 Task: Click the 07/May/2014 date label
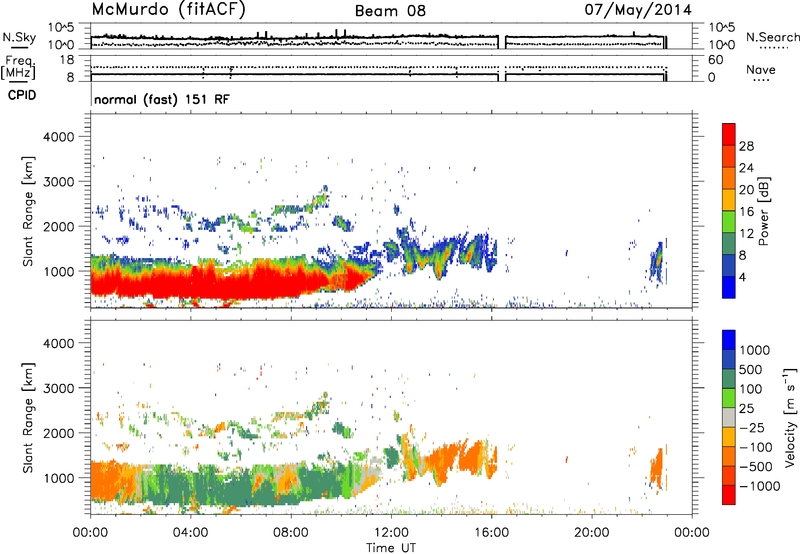pos(638,10)
